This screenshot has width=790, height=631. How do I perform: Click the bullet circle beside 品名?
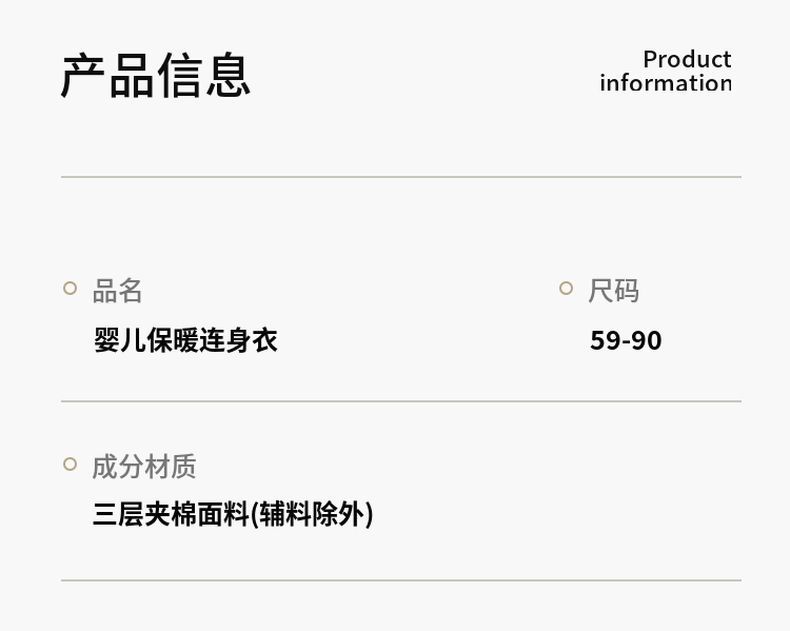(x=70, y=288)
